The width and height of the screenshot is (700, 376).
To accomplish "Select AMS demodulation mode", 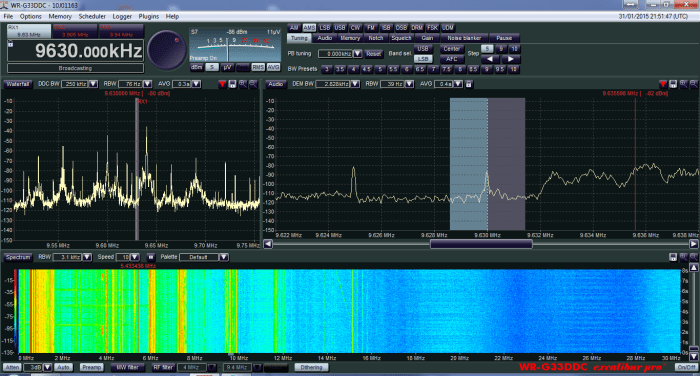I will pyautogui.click(x=309, y=28).
